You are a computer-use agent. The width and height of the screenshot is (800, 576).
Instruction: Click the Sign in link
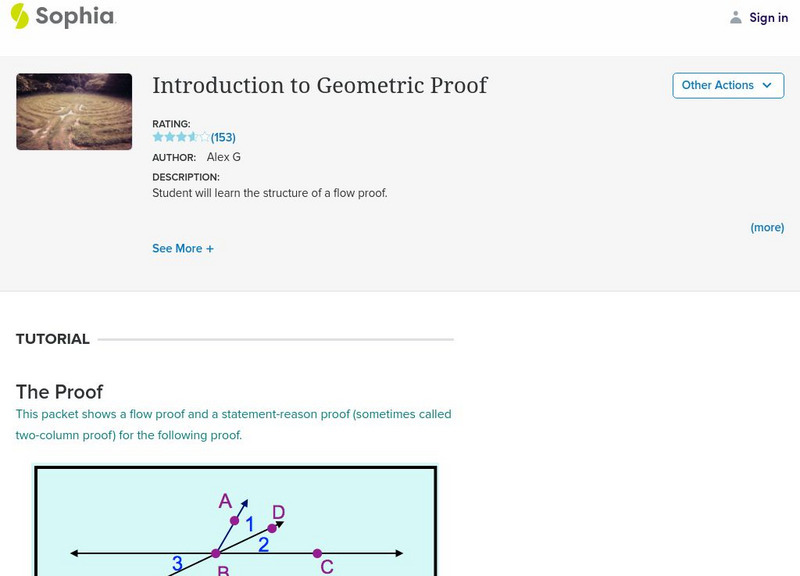coord(768,17)
